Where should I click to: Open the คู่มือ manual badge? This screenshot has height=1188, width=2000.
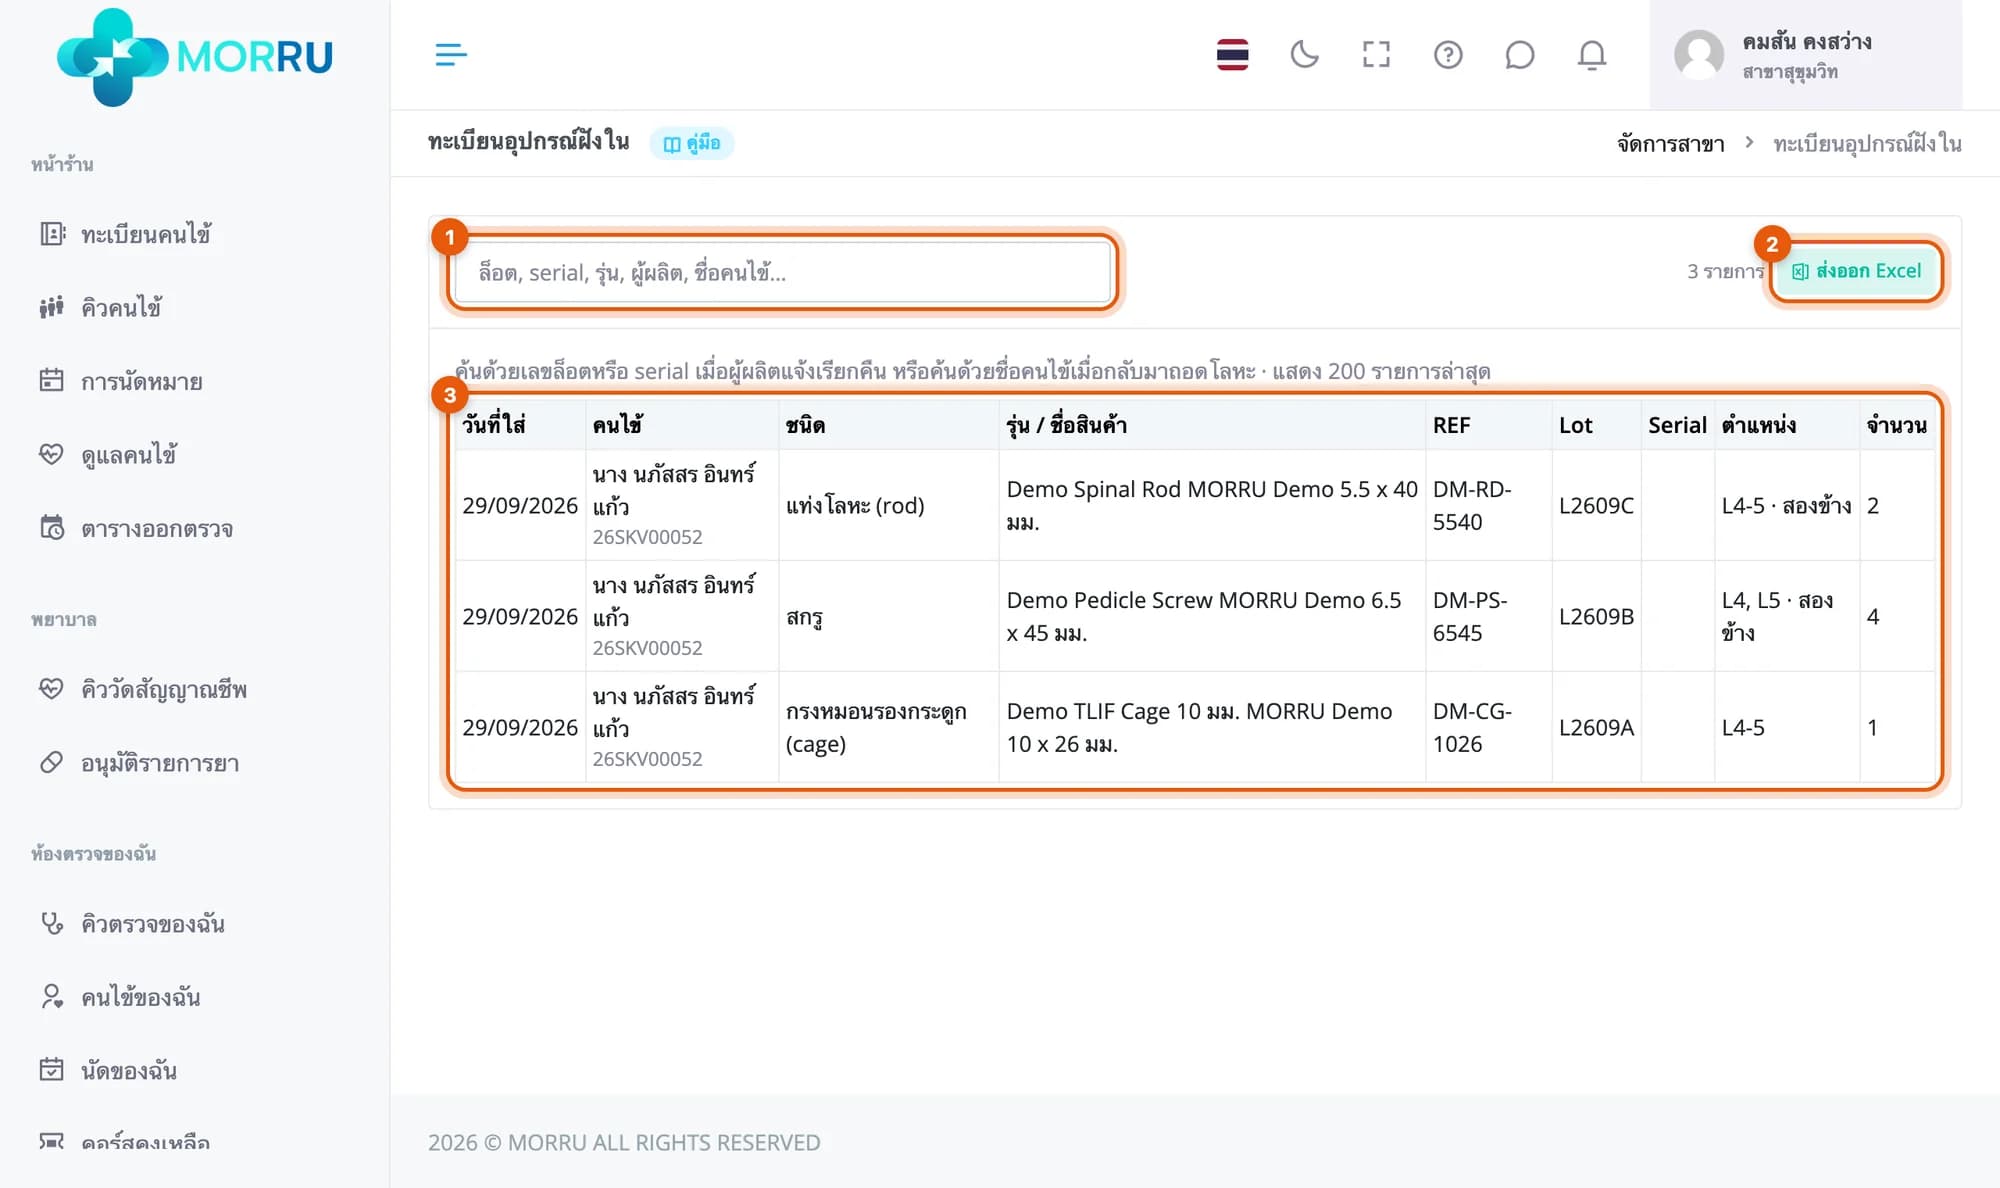point(692,143)
